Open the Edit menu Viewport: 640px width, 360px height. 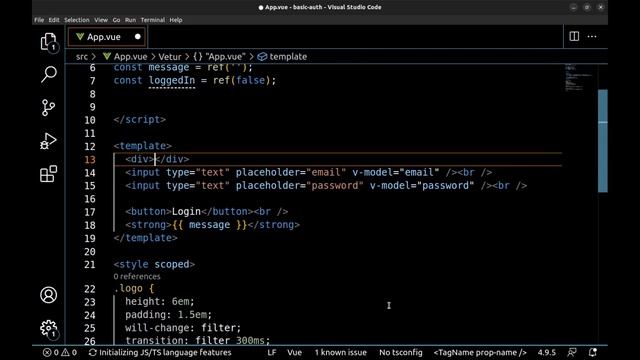53,20
